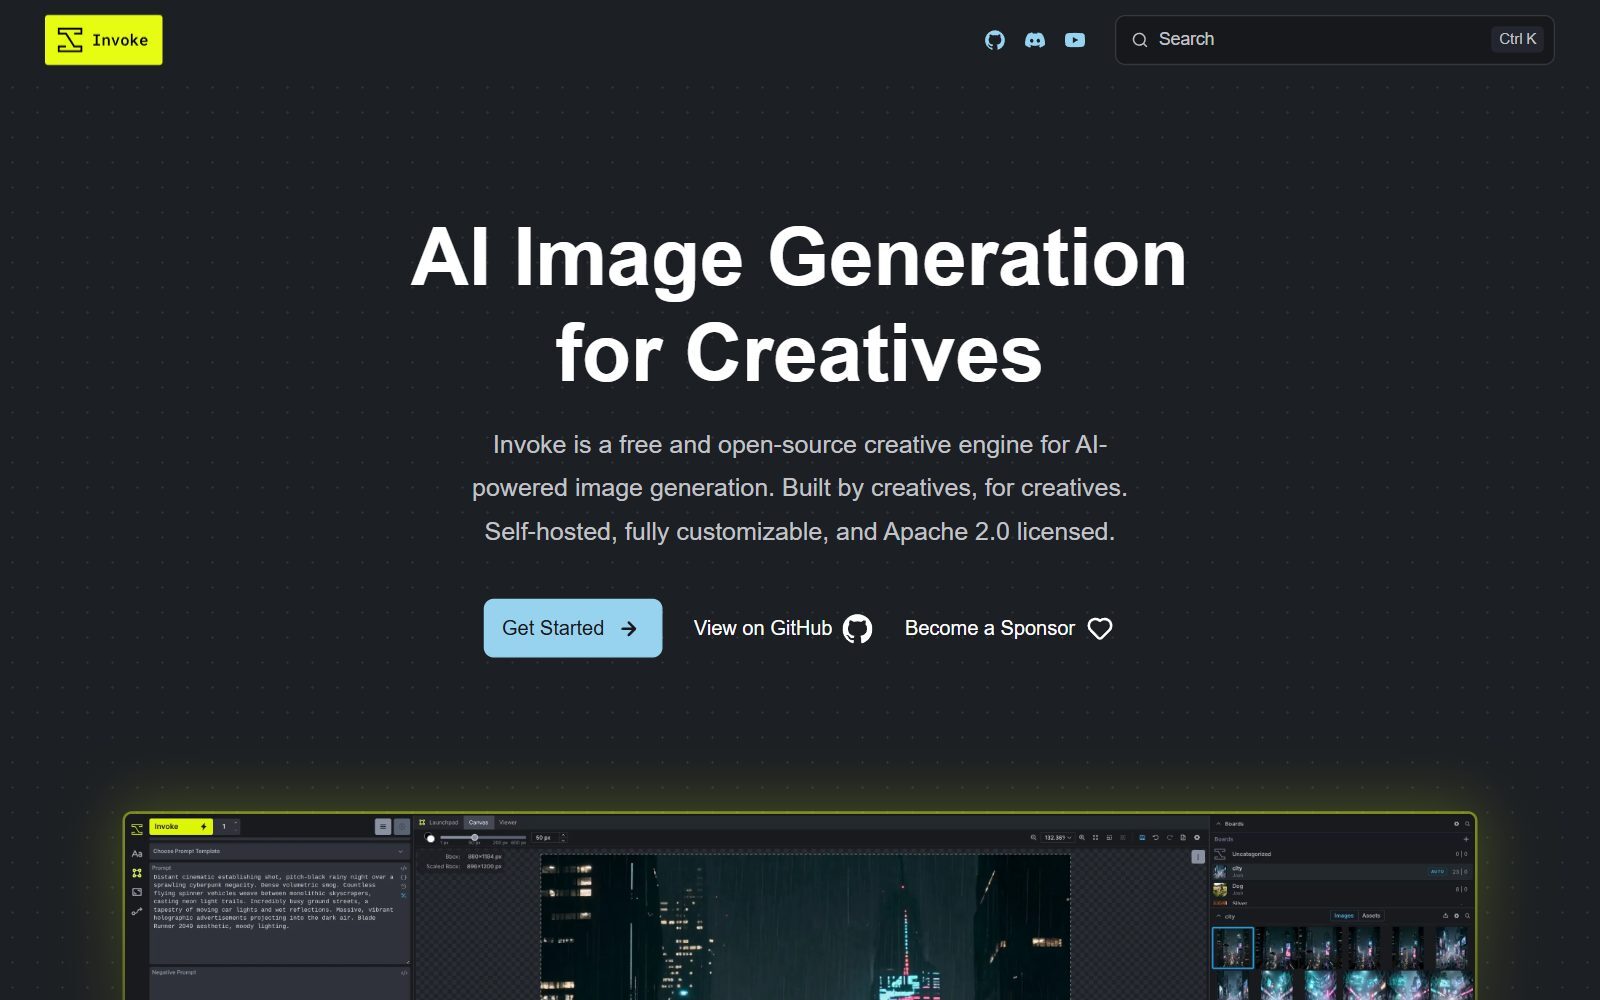Focus the Search field

(1335, 40)
